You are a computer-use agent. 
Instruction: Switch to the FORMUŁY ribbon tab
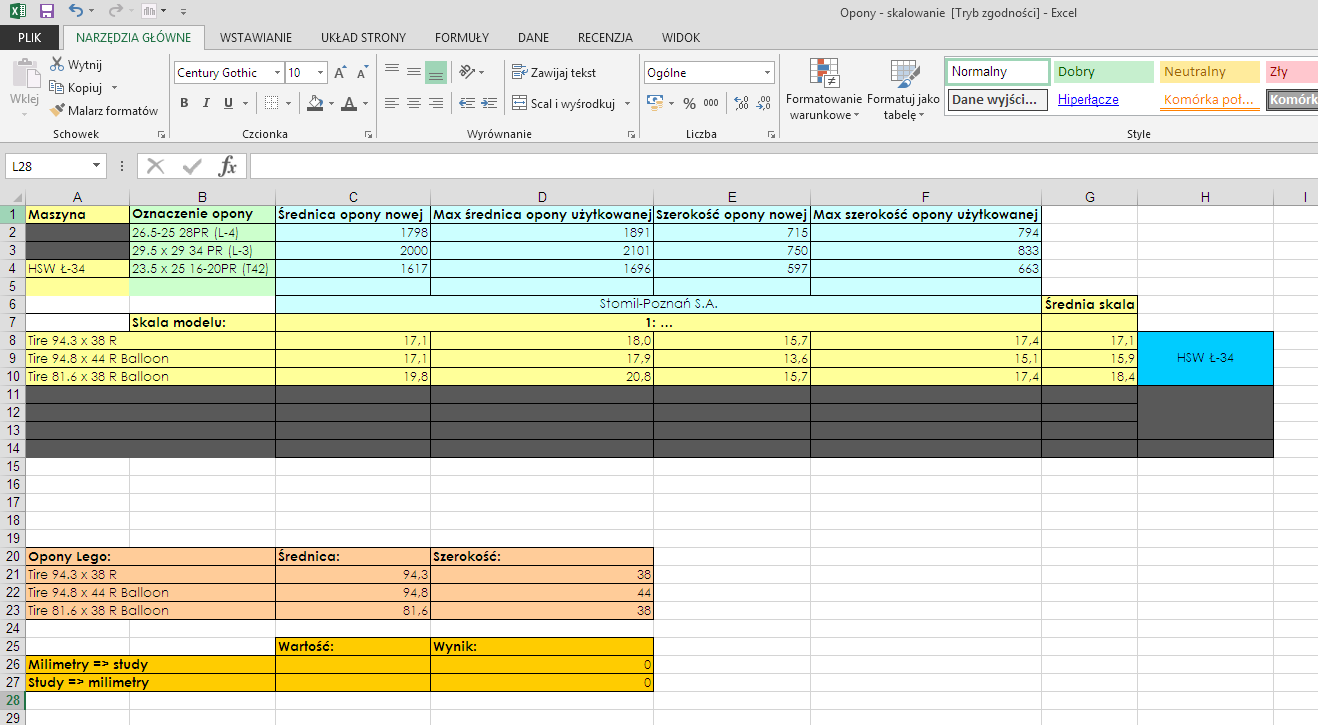pos(462,38)
